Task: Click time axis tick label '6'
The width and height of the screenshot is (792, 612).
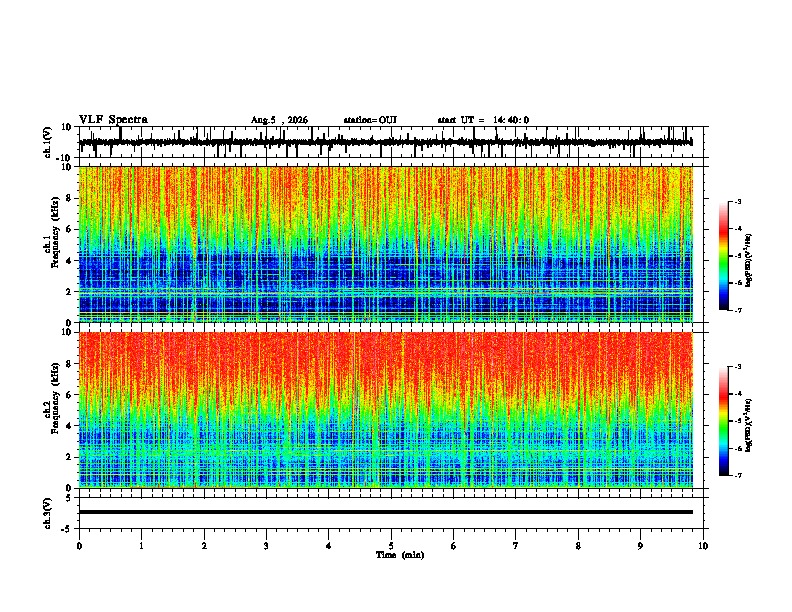Action: pyautogui.click(x=454, y=546)
